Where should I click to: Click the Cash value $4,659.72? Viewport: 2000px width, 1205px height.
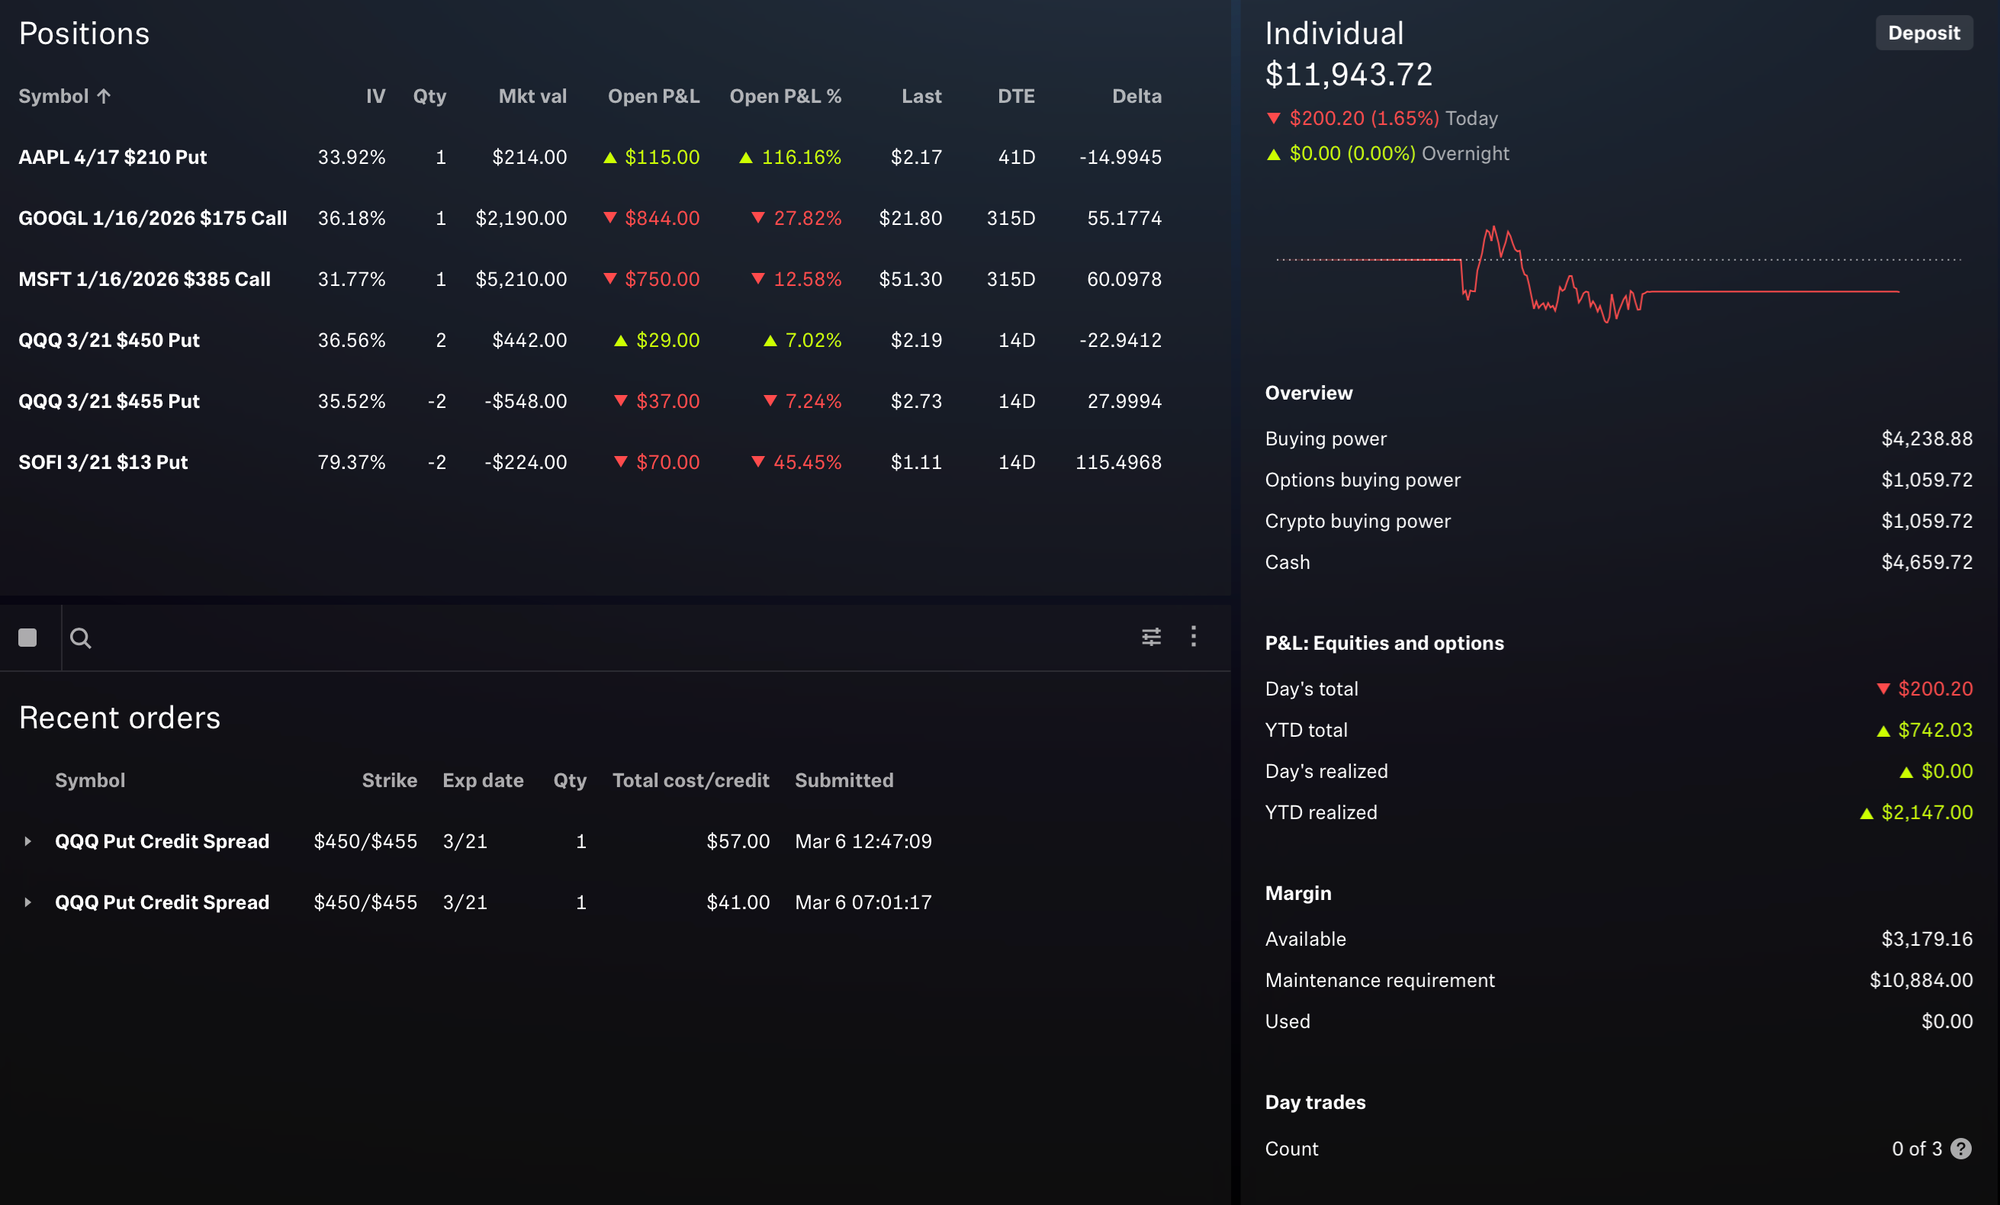pos(1927,562)
